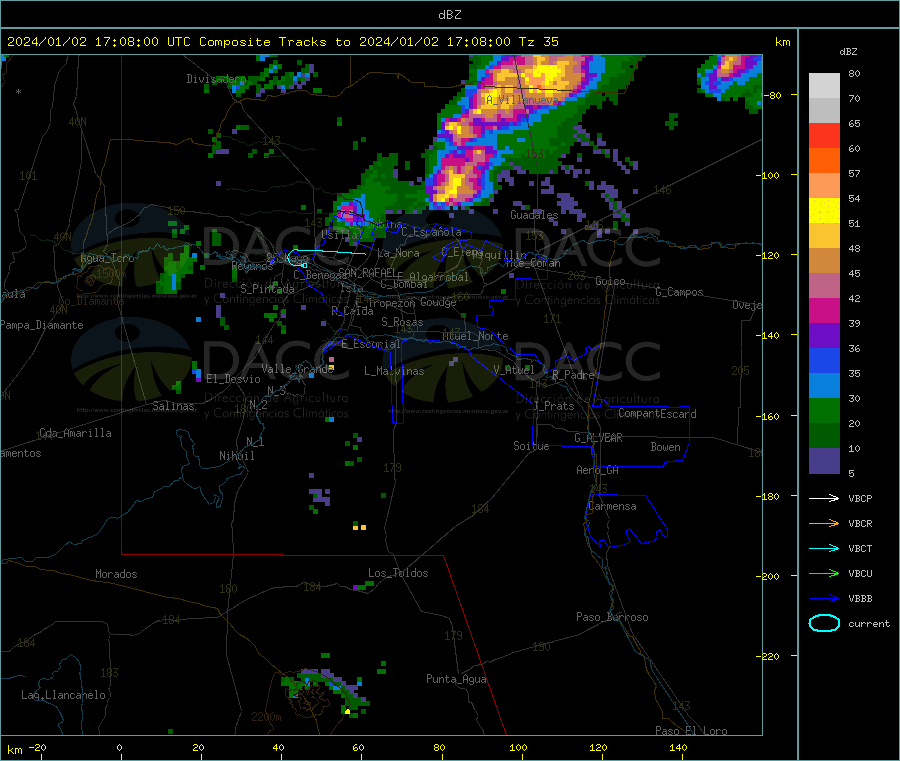Screen dimensions: 900x761
Task: Click the 'Carmensa' map label
Action: (x=612, y=506)
